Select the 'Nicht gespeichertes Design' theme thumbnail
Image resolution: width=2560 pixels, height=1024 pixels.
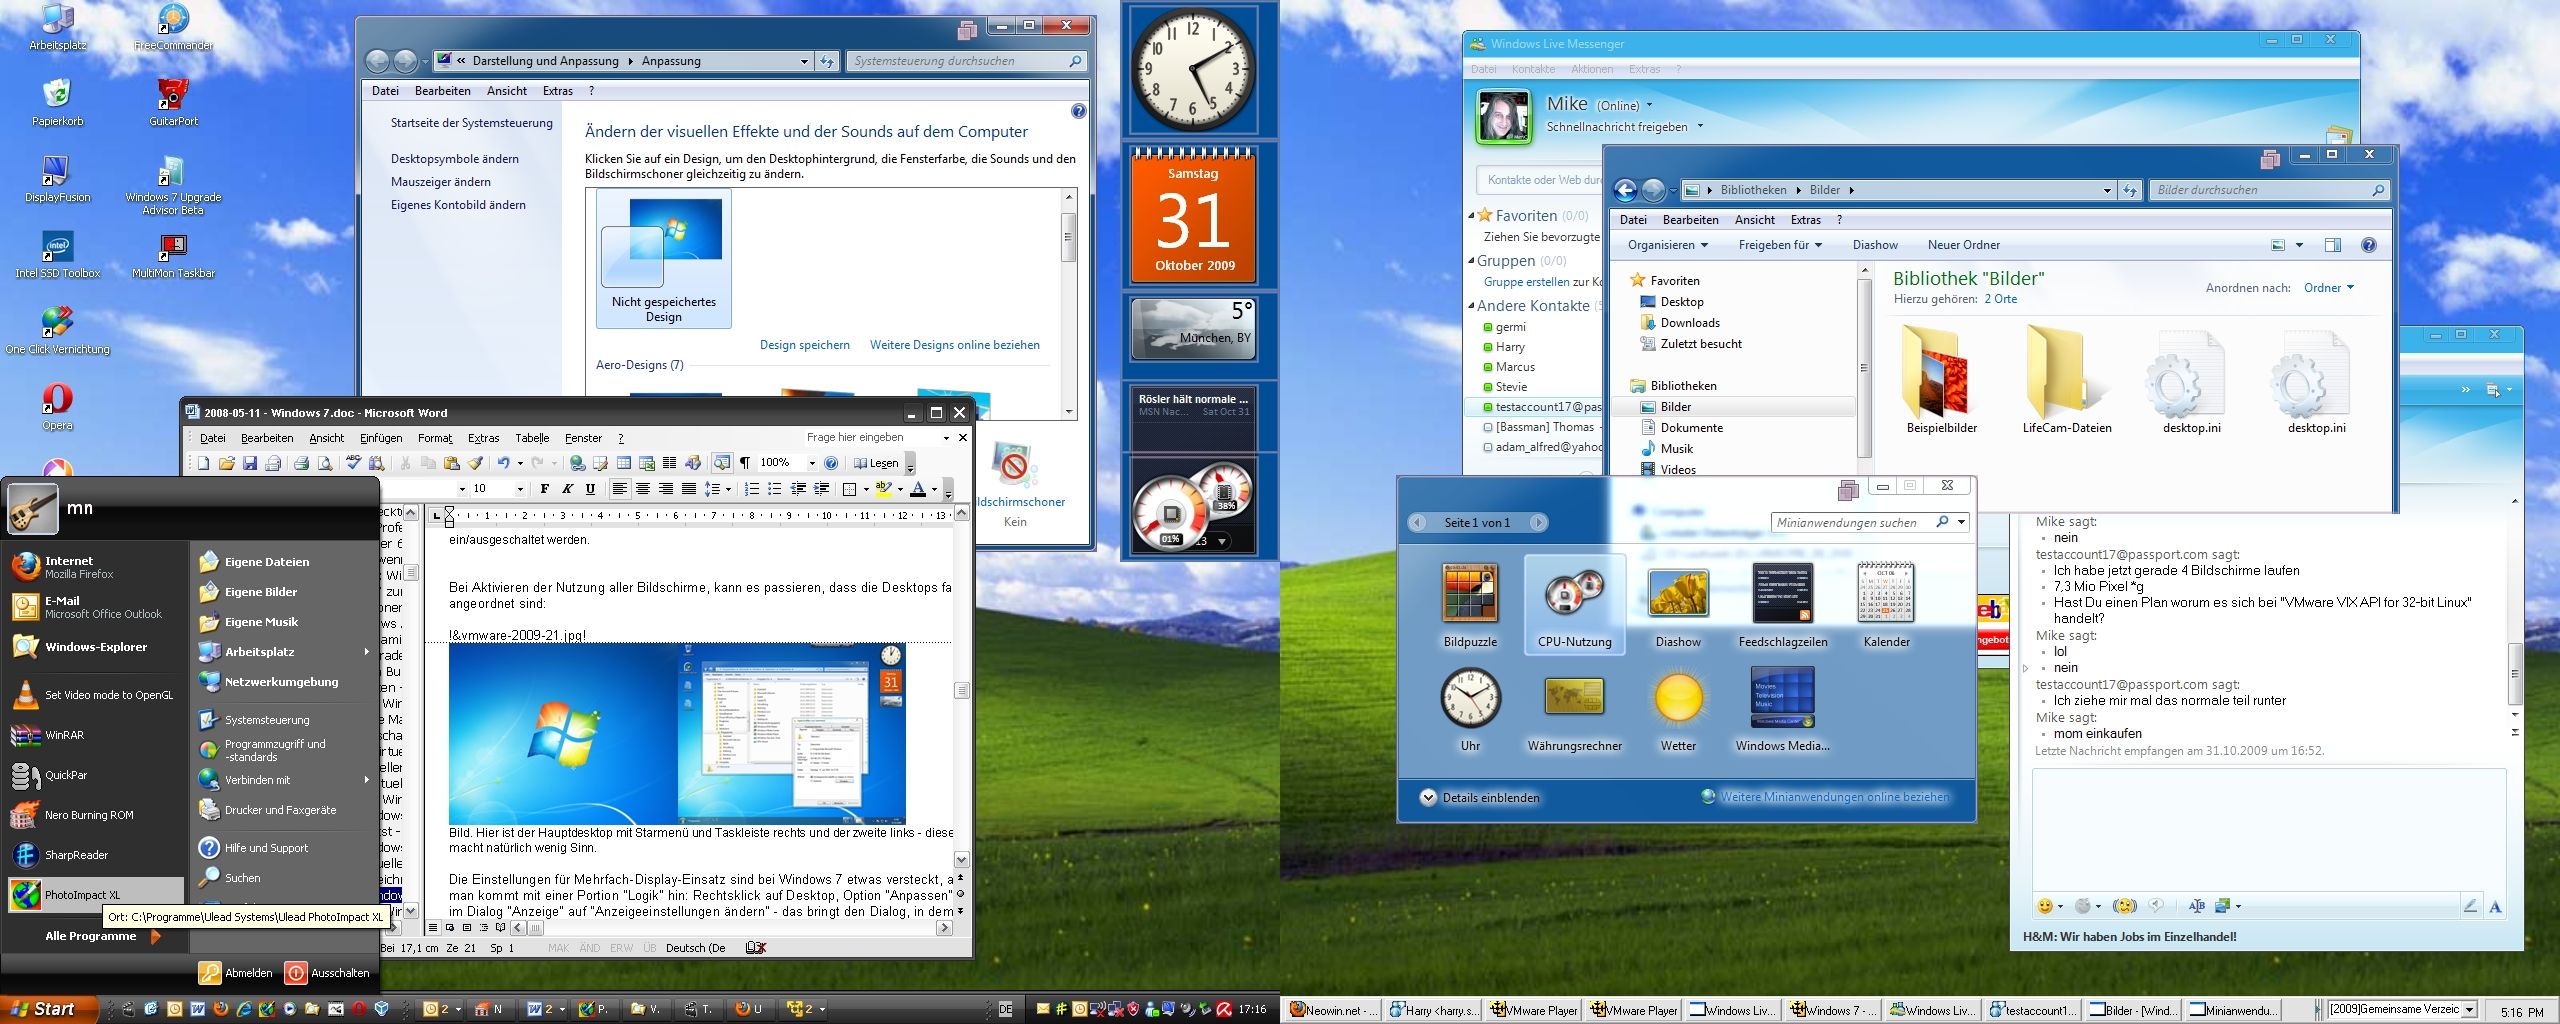pyautogui.click(x=664, y=259)
